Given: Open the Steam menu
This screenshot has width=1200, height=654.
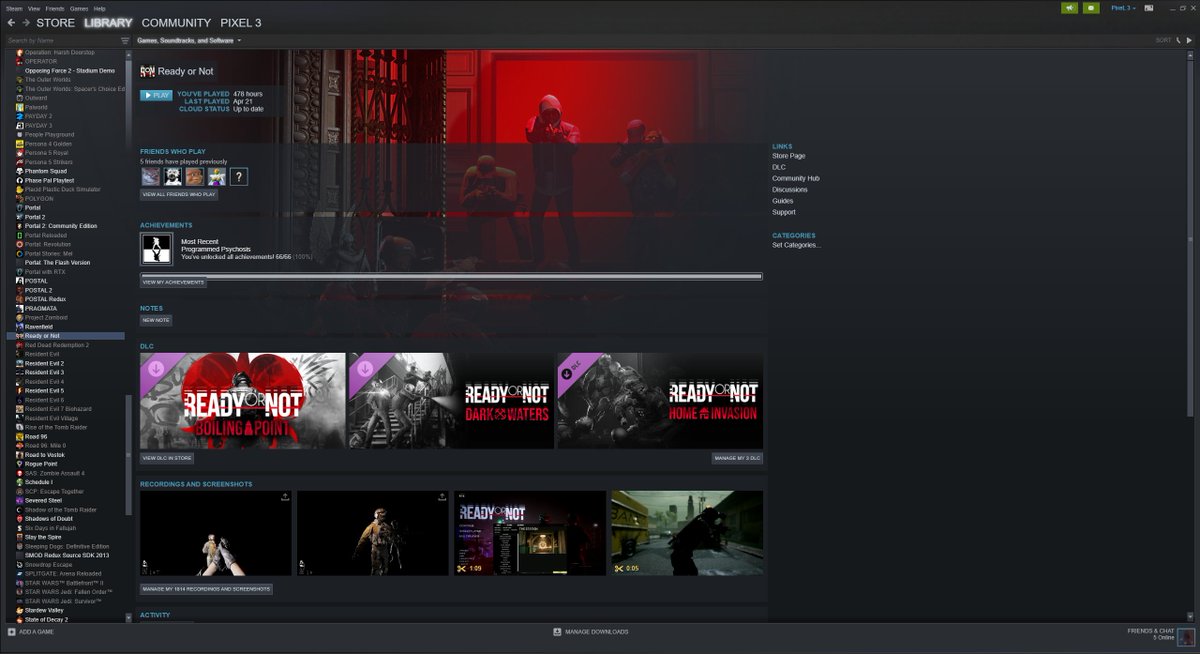Looking at the screenshot, I should tap(14, 8).
